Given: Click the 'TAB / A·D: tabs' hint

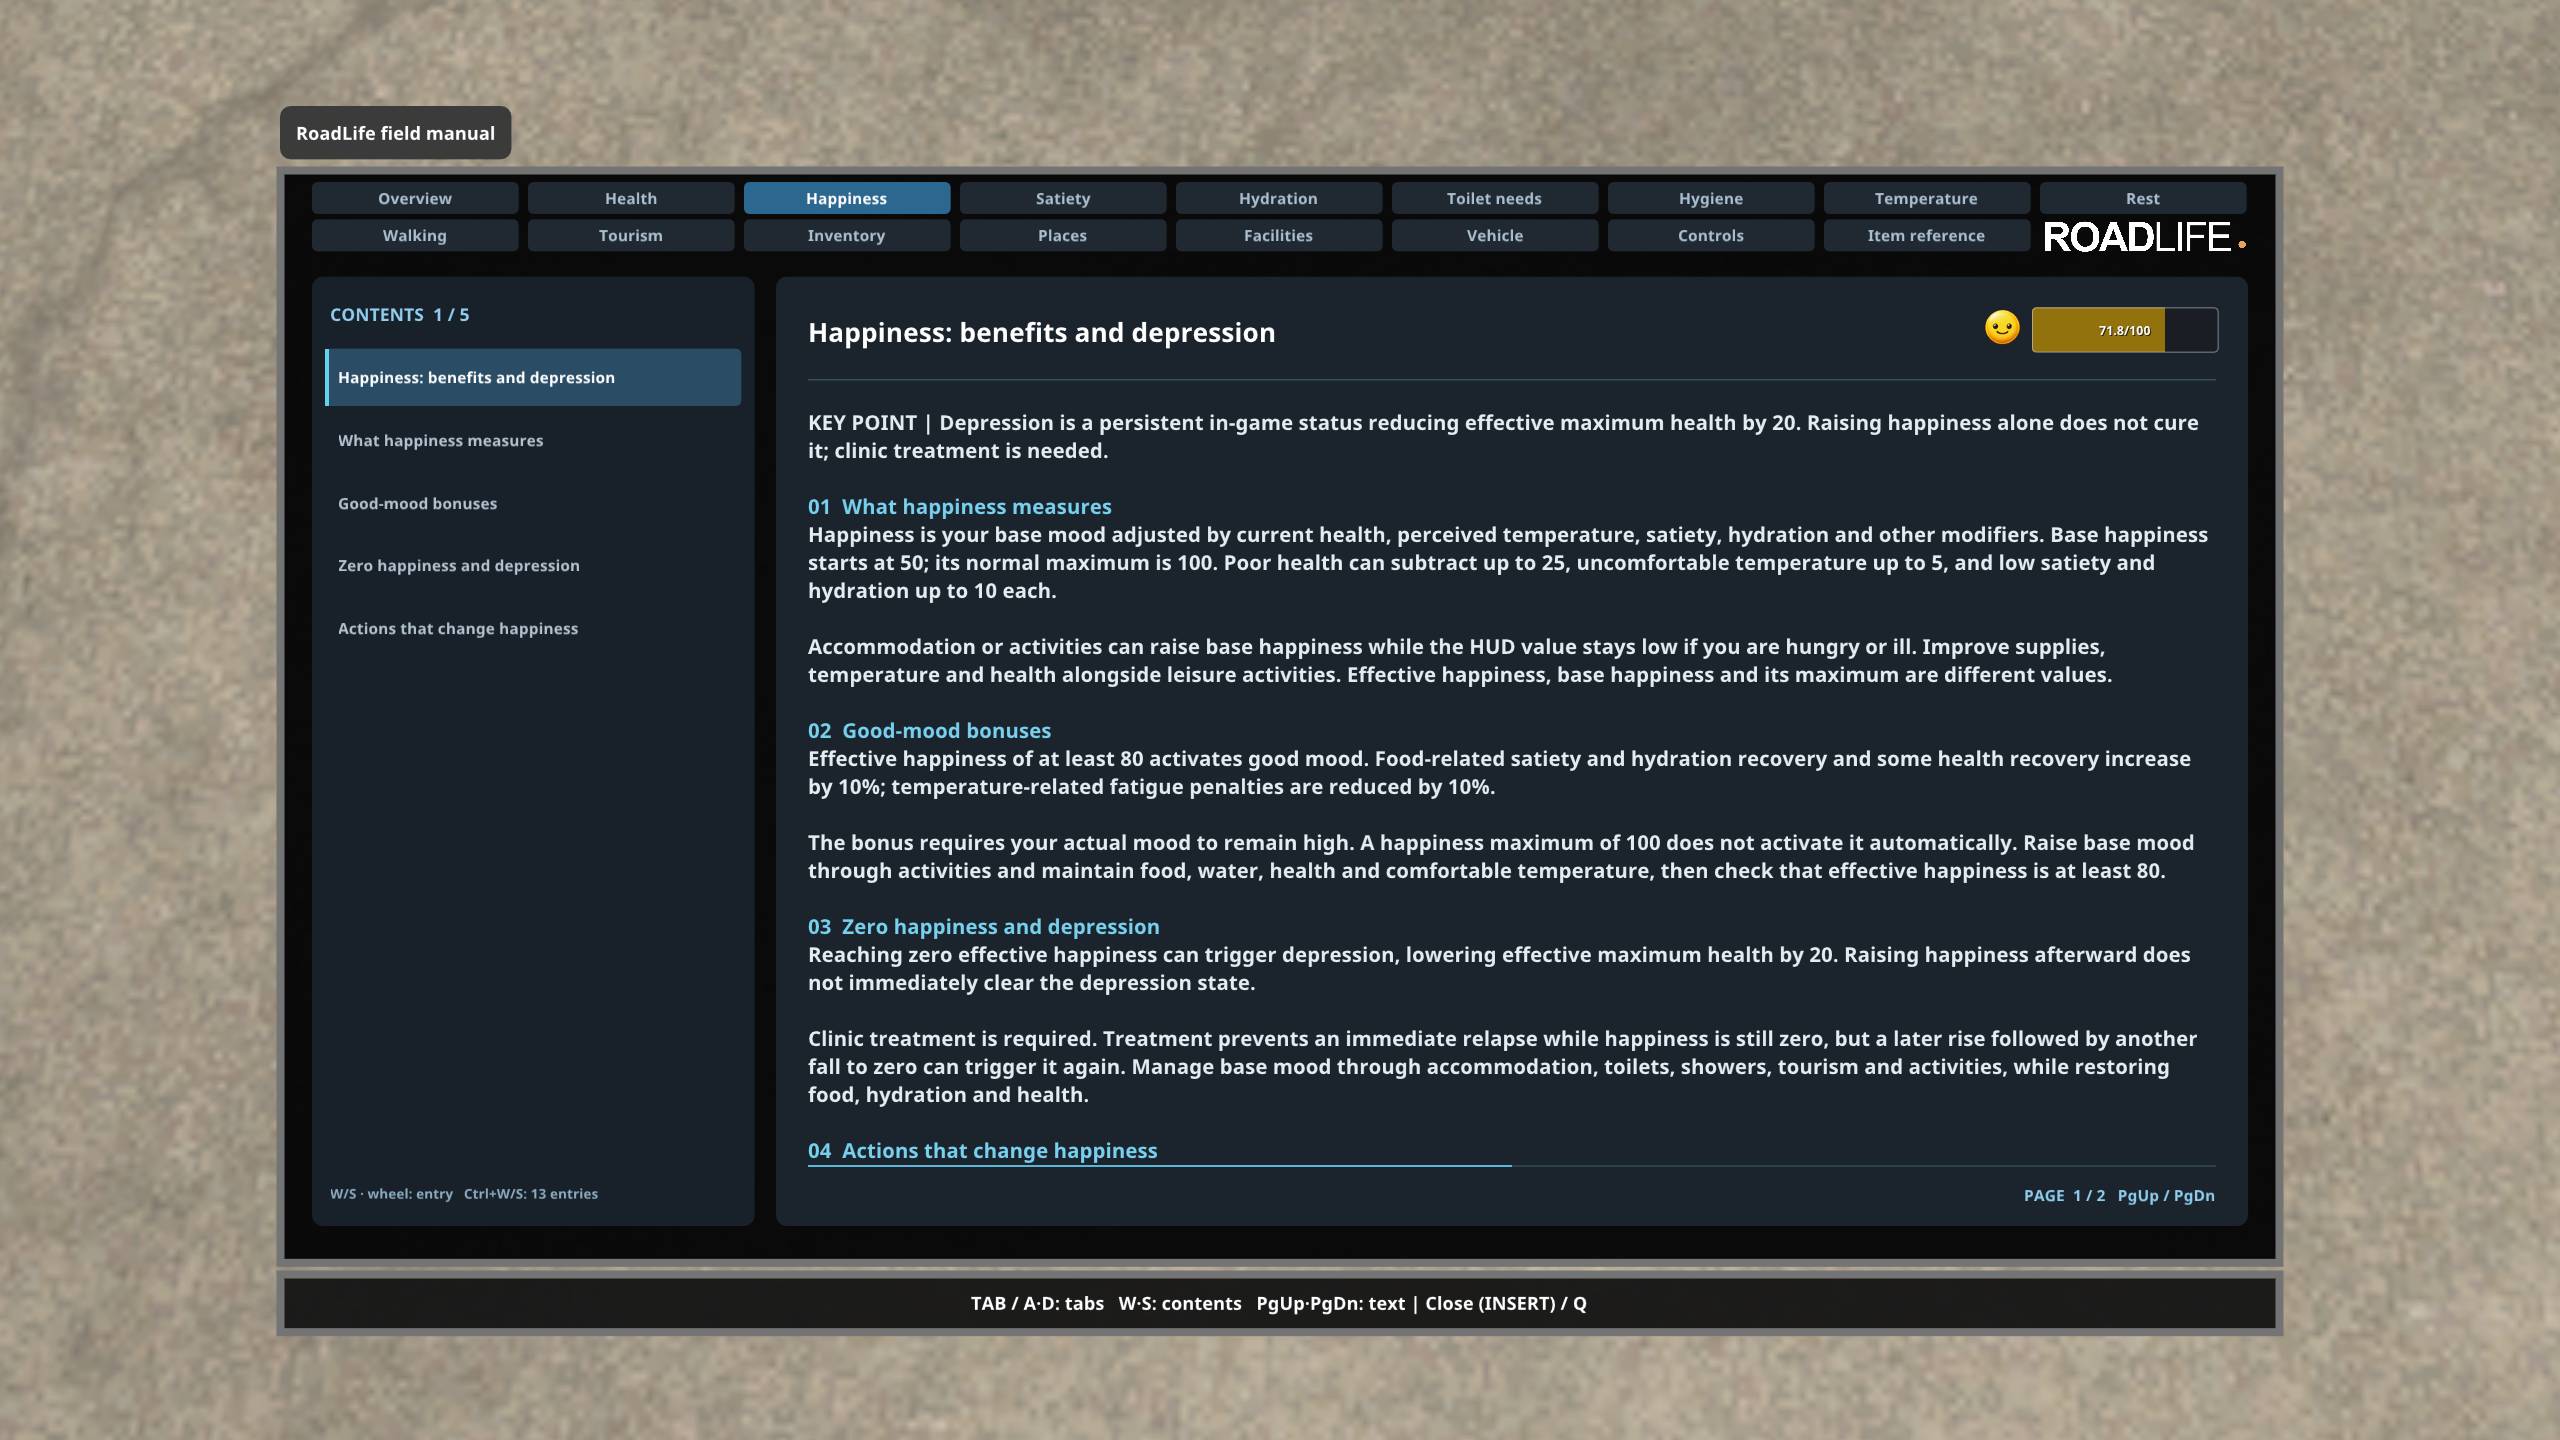Looking at the screenshot, I should click(1037, 1303).
